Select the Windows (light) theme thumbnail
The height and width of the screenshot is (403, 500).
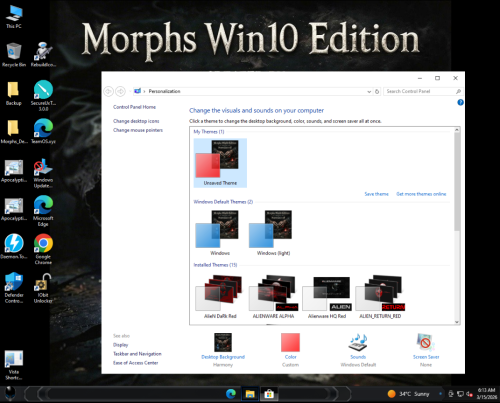tap(273, 233)
